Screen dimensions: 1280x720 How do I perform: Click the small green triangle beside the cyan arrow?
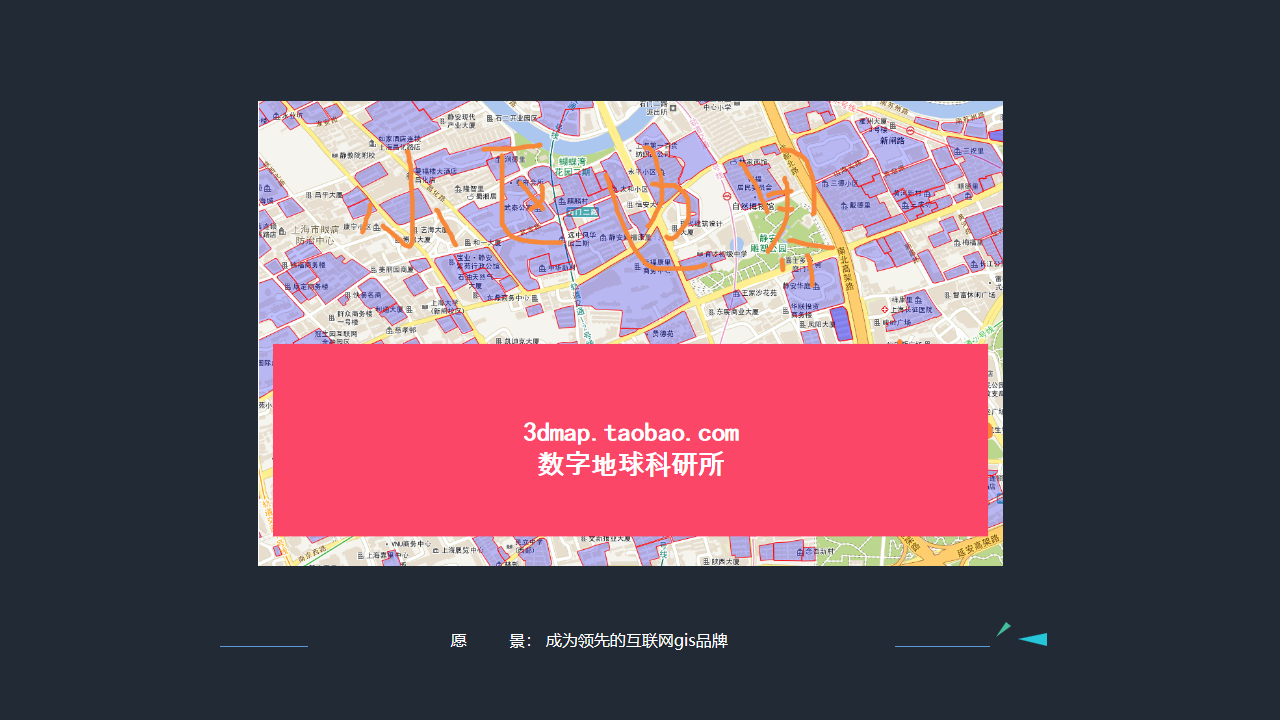pyautogui.click(x=1003, y=629)
